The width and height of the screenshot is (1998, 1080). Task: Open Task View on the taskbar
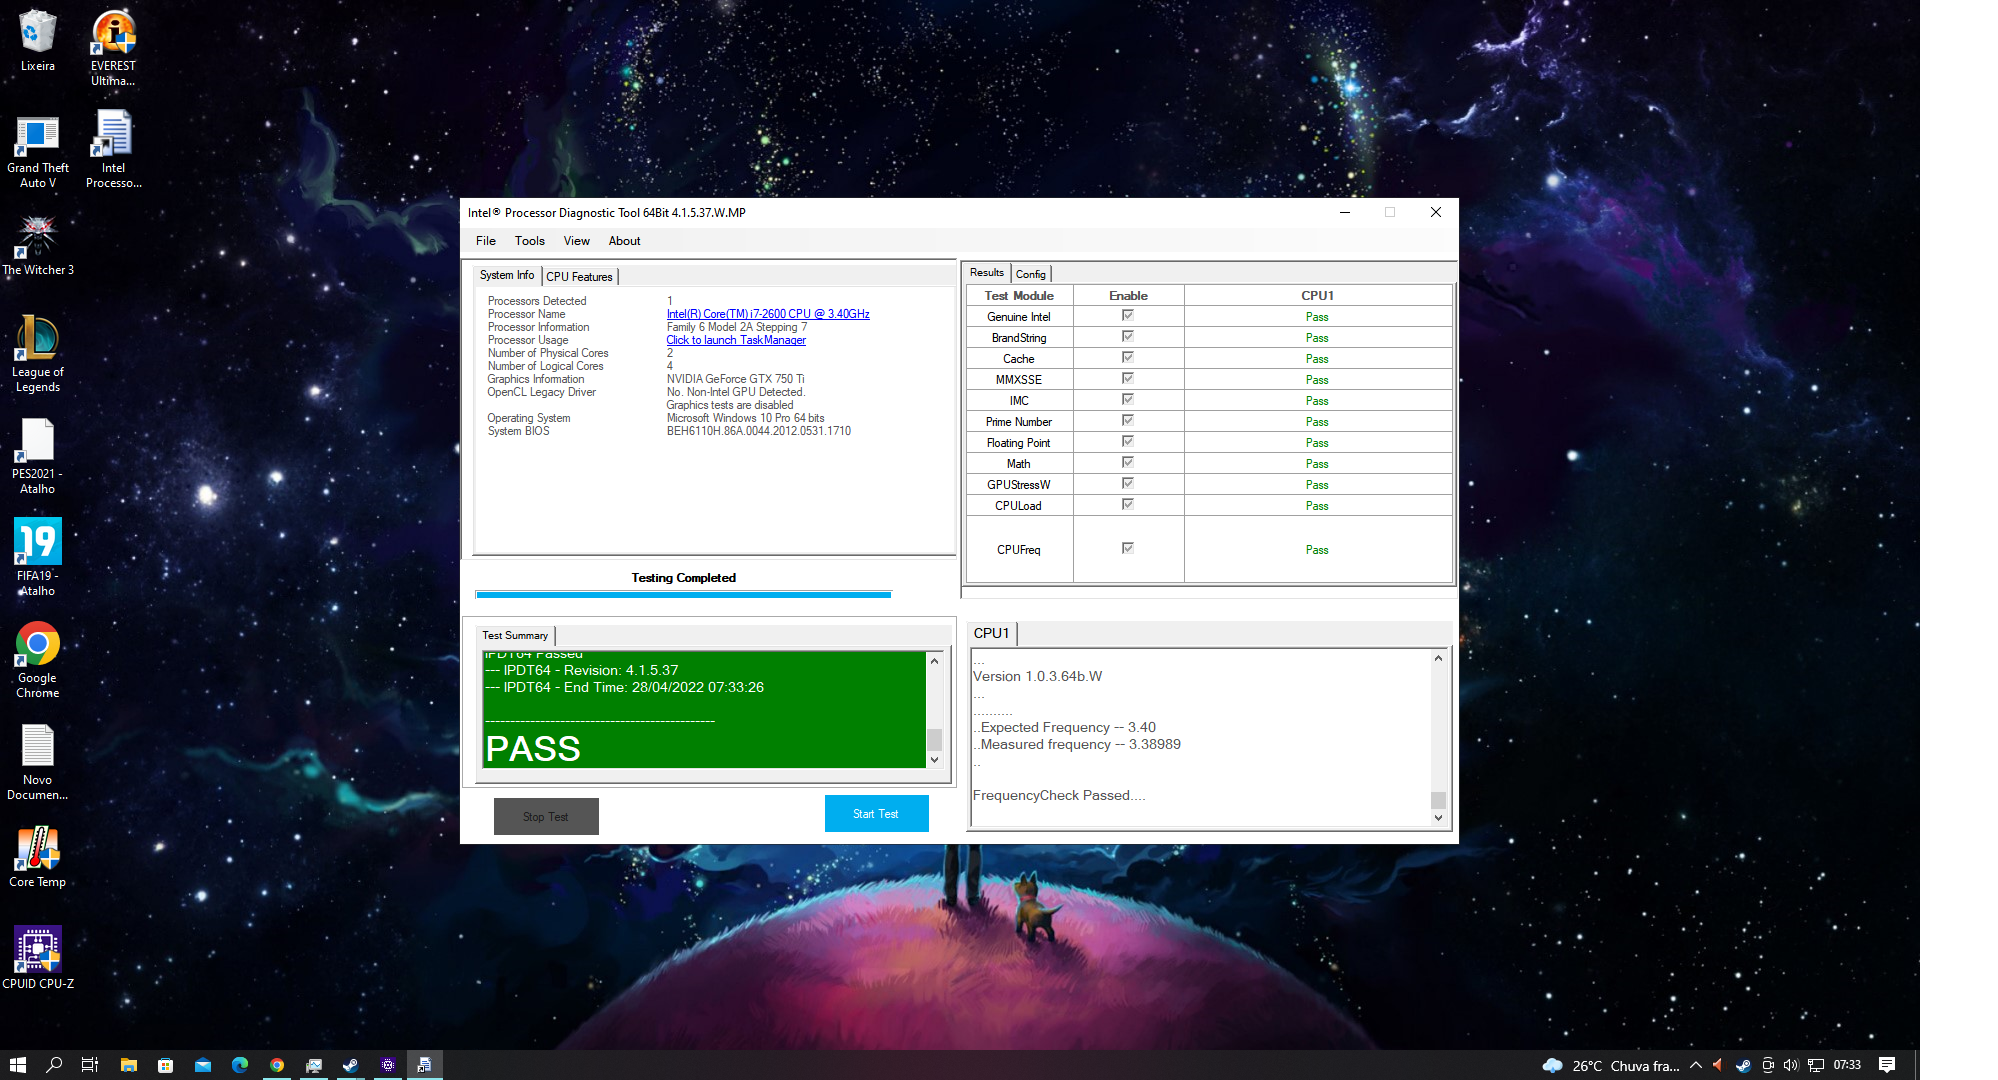[x=90, y=1065]
